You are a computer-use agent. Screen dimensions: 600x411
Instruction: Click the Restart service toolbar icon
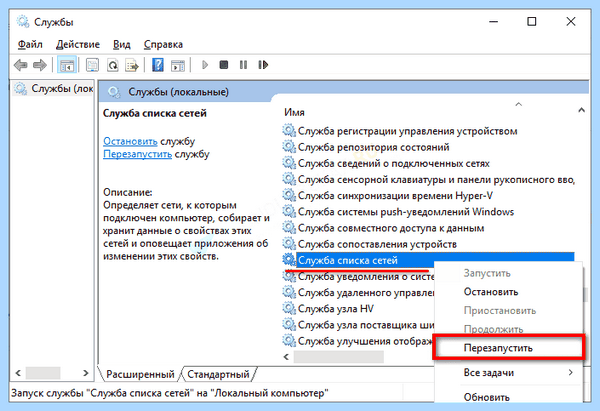(263, 65)
